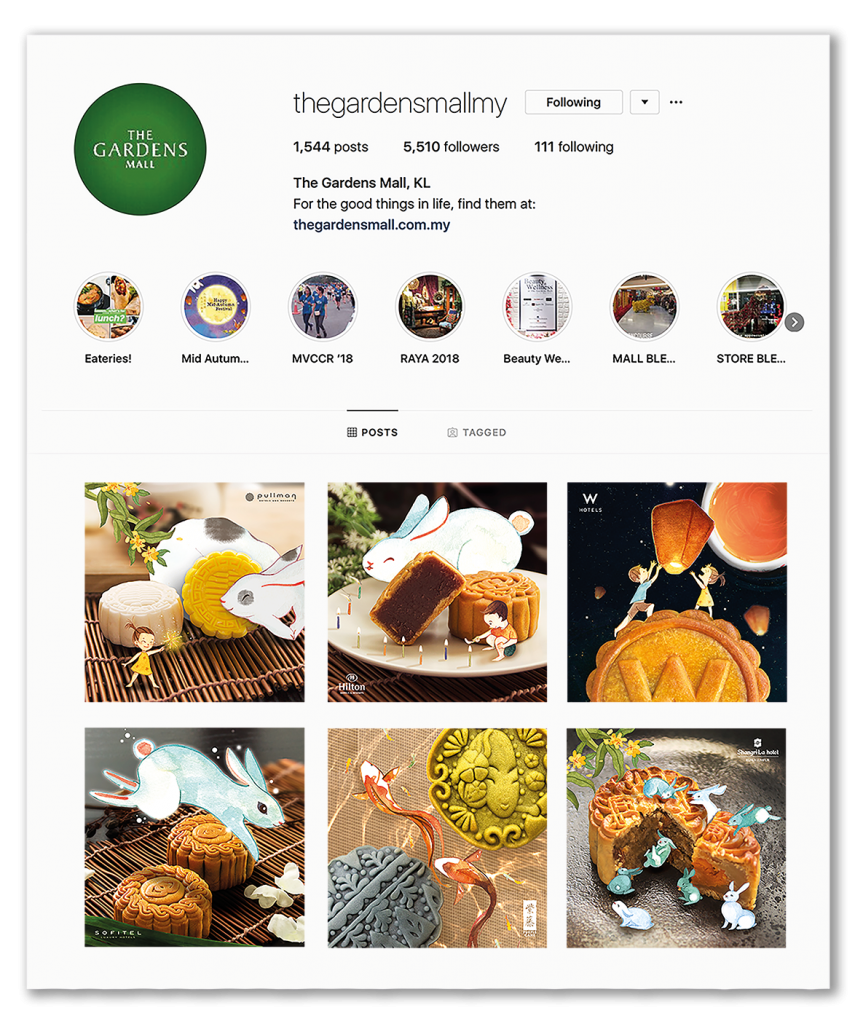Open the Sofitel rabbit mooncake post
855x1024 pixels.
195,838
